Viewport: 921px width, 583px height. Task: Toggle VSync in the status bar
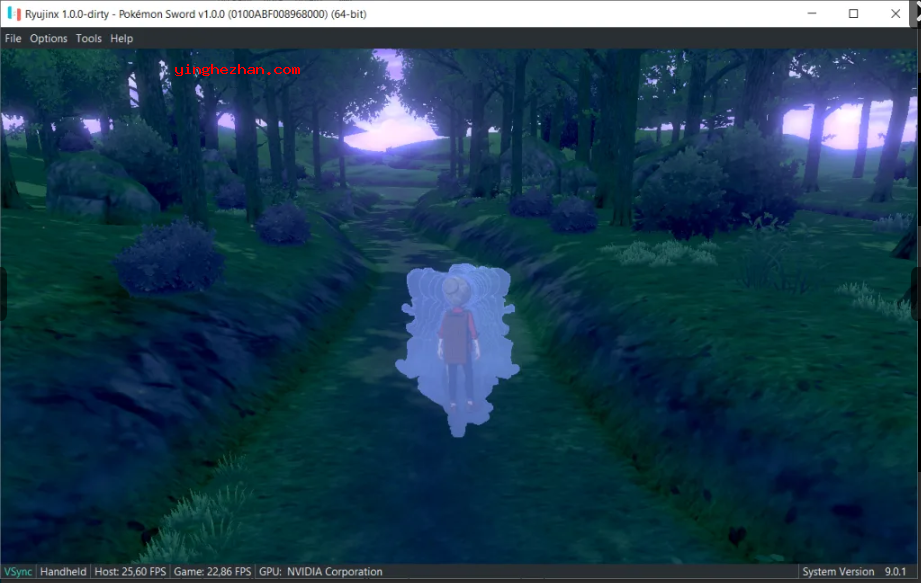tap(18, 572)
